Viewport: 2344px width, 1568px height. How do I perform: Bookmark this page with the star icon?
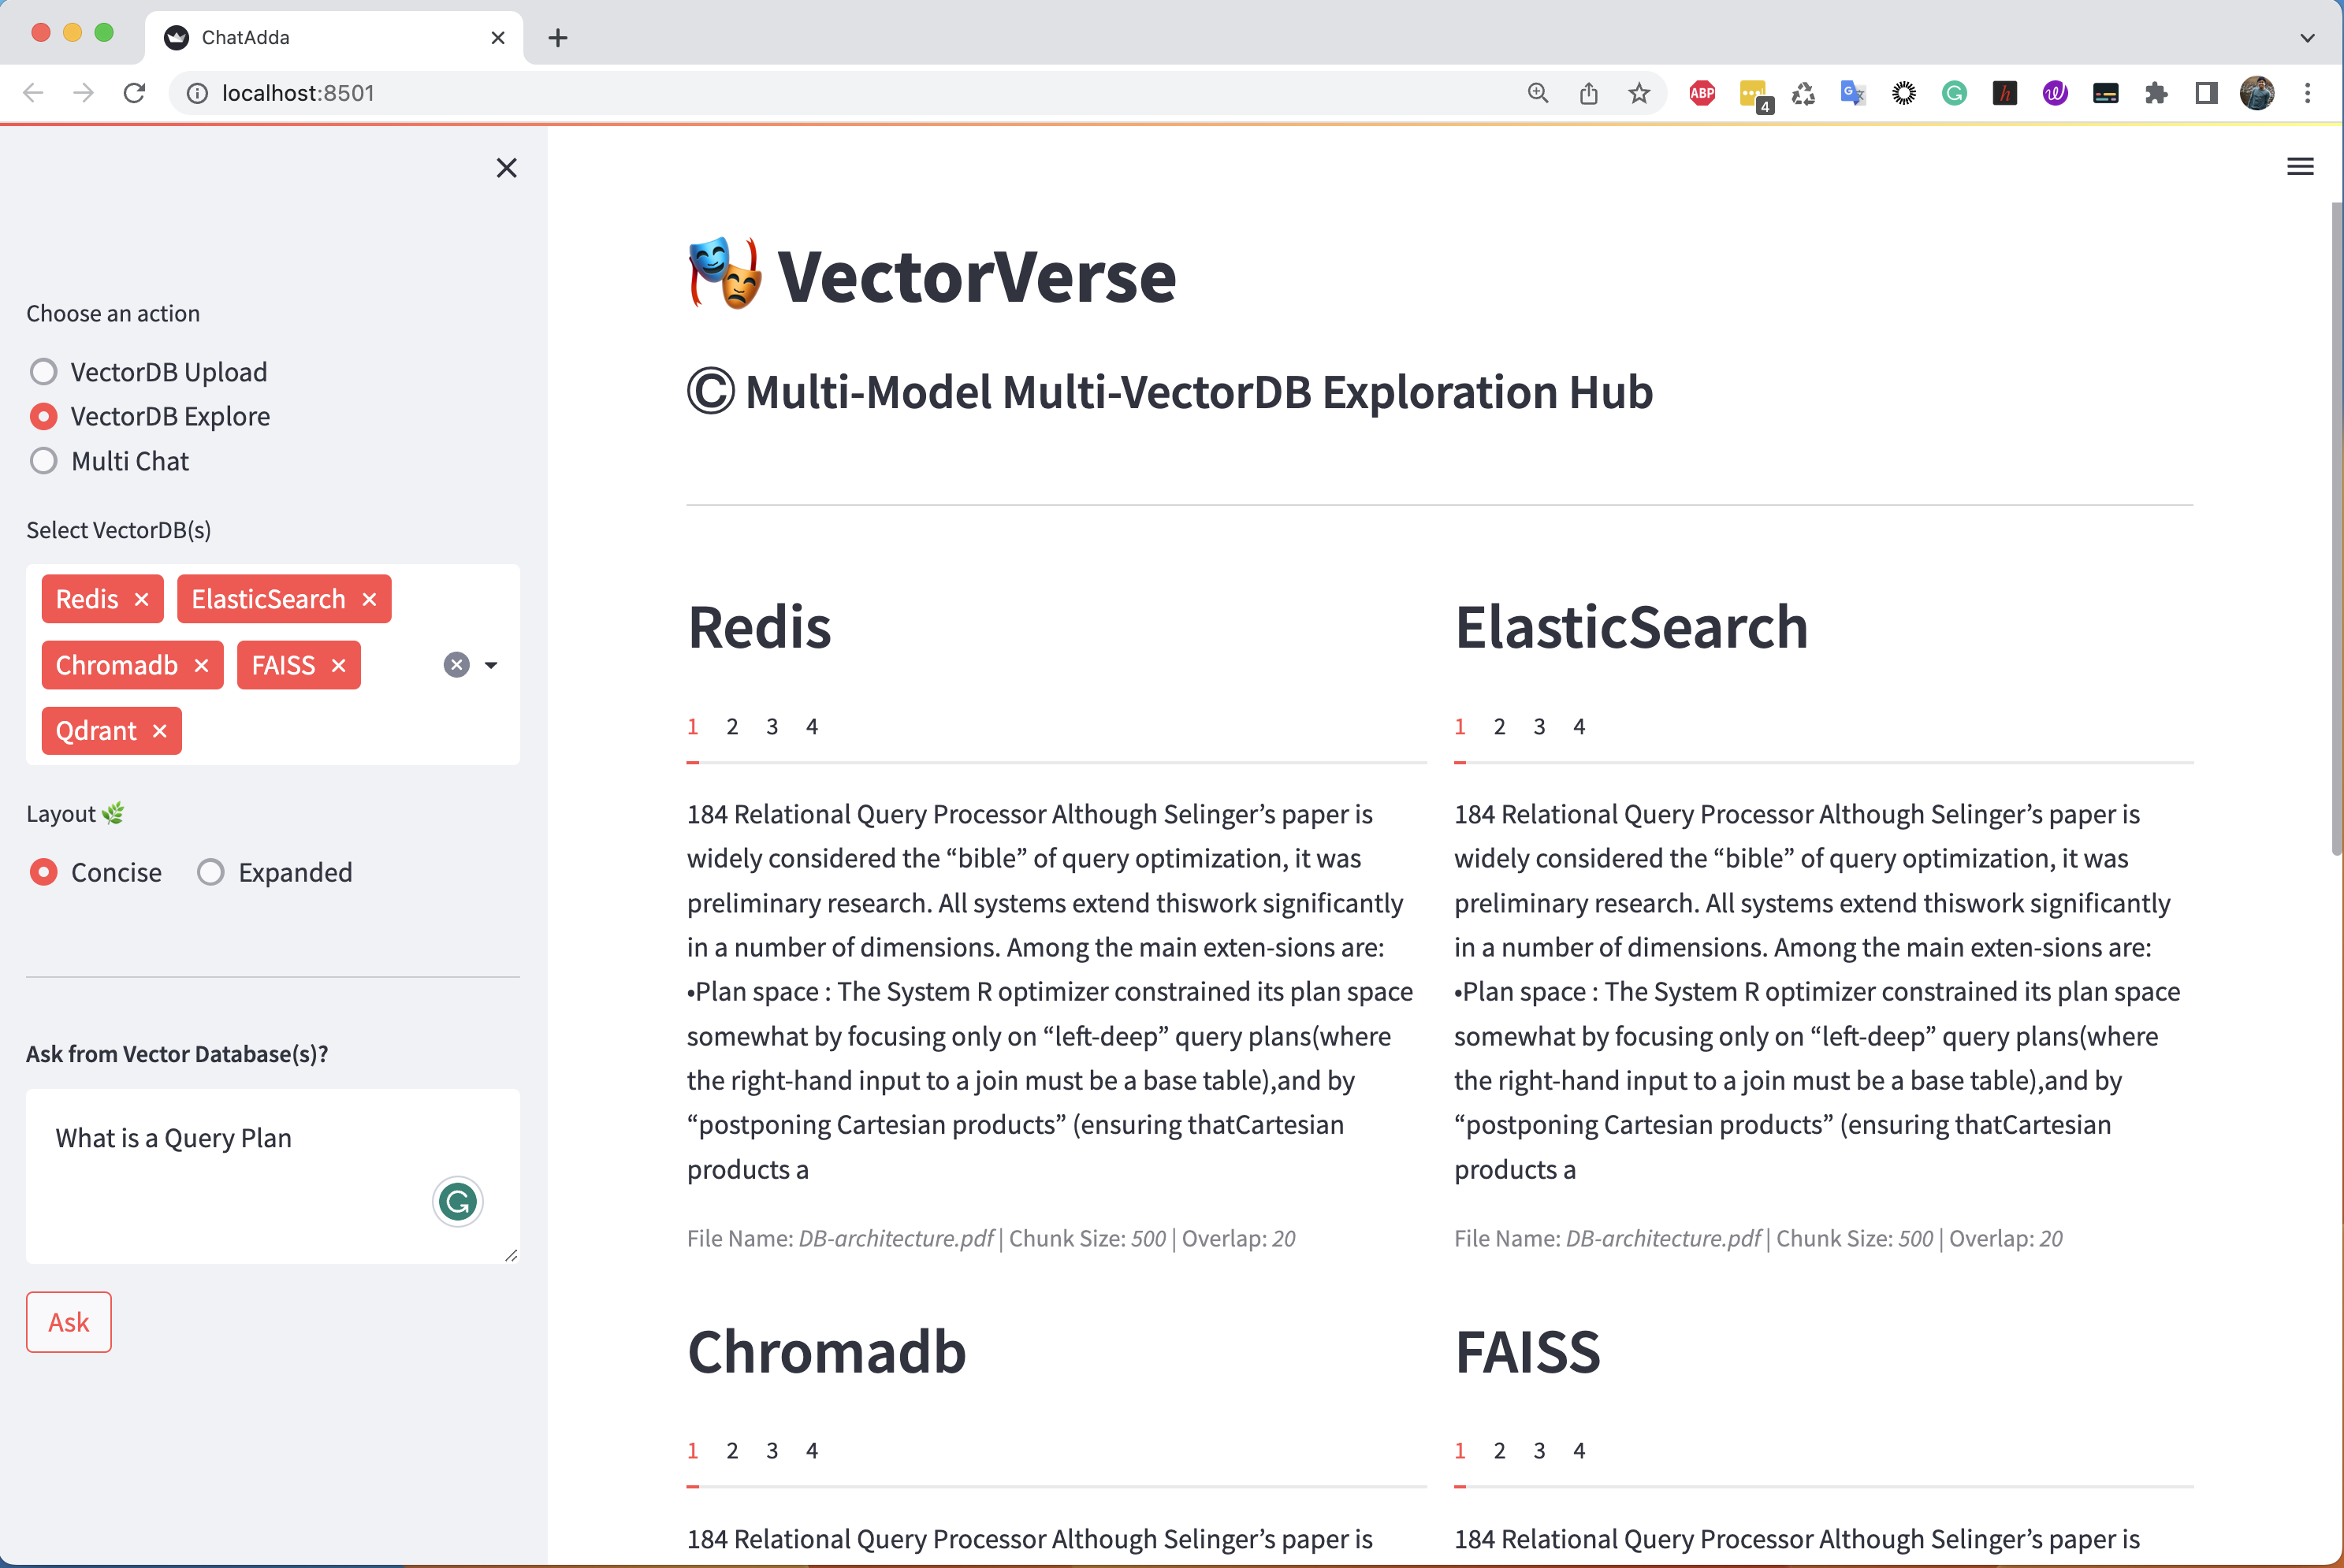1639,93
